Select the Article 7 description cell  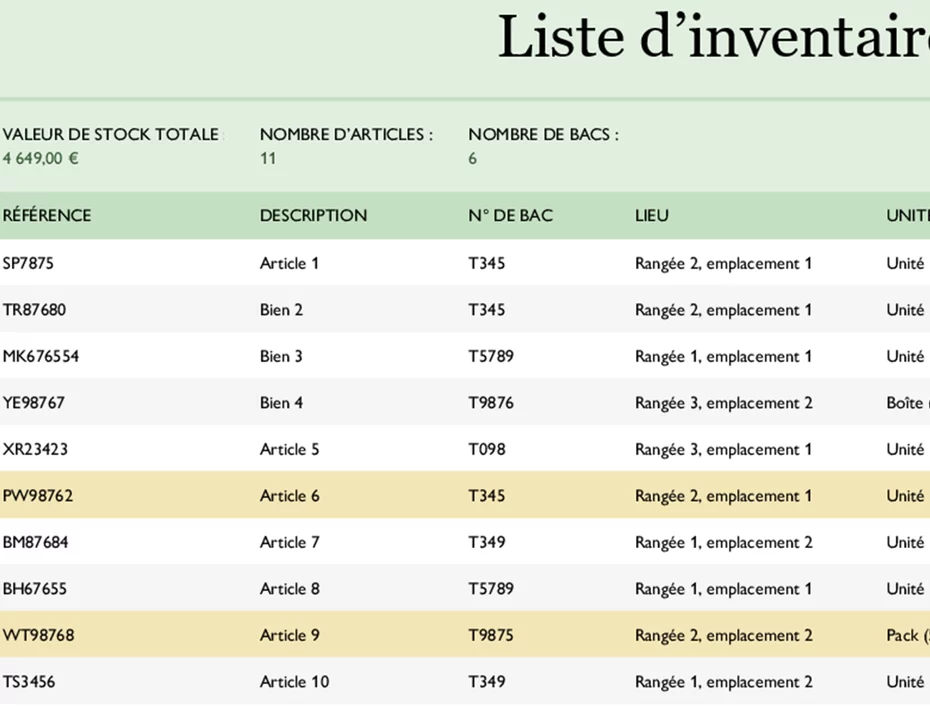(290, 543)
